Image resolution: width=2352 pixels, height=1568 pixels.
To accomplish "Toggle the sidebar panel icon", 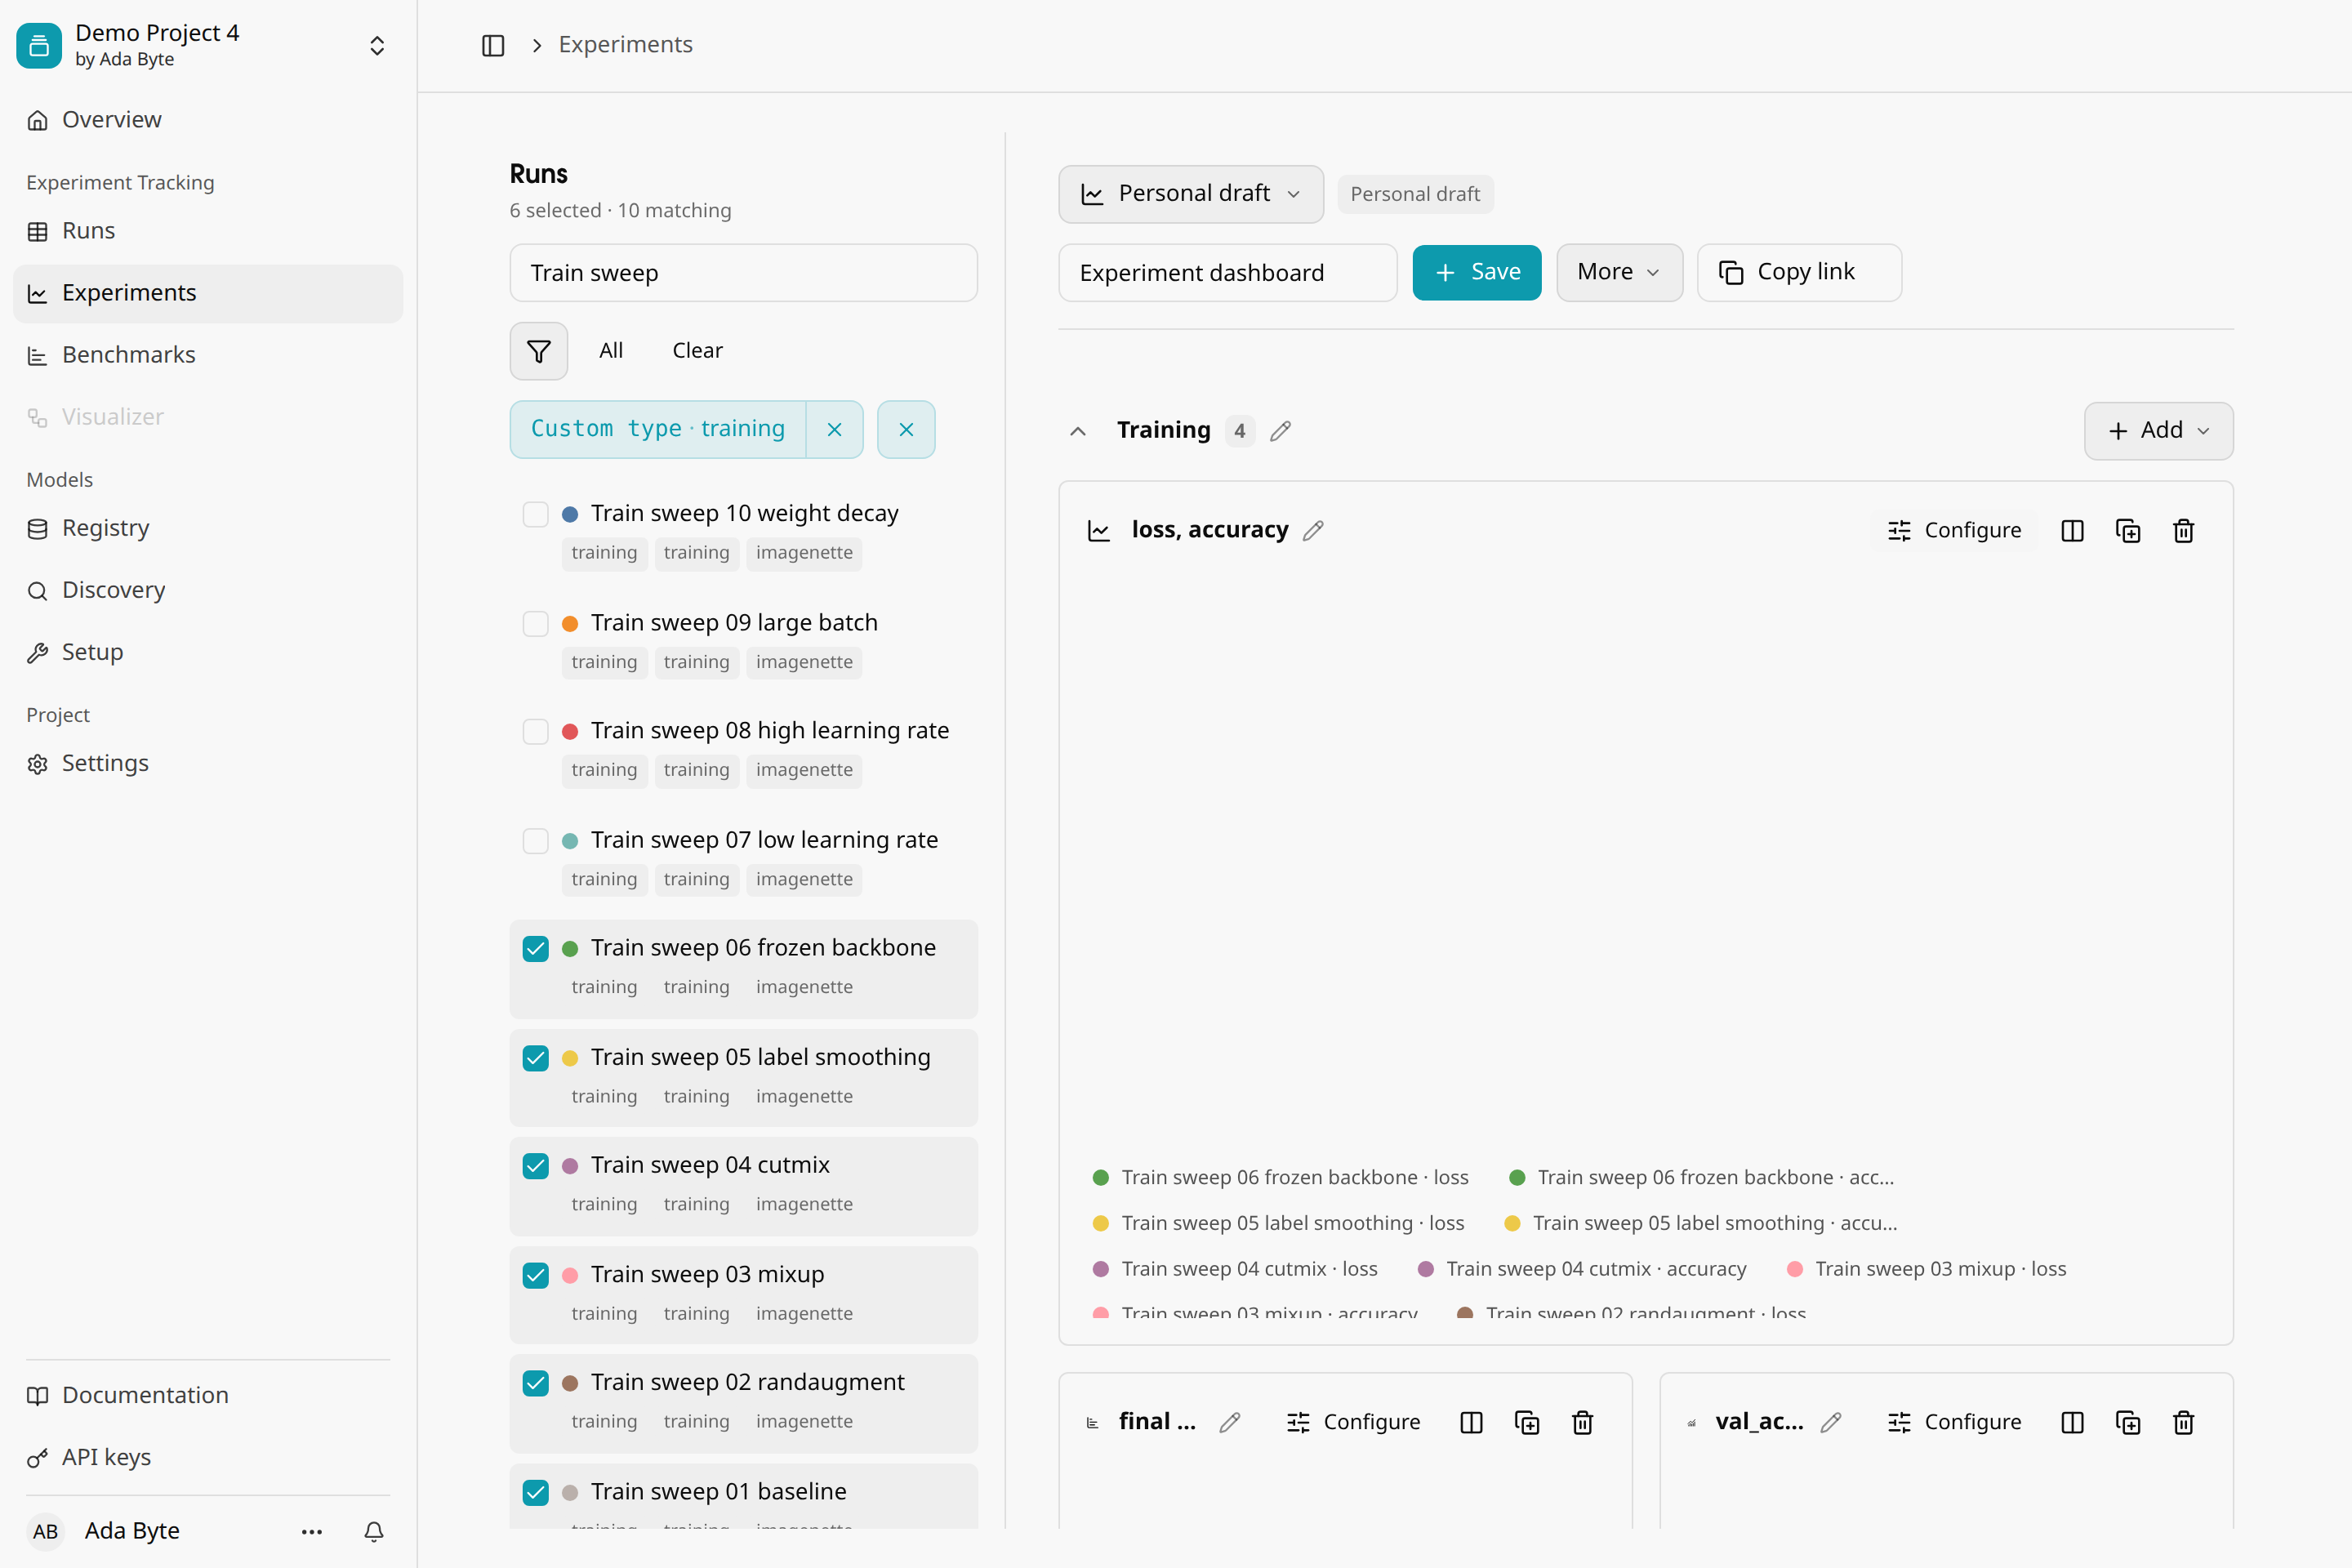I will (x=493, y=45).
